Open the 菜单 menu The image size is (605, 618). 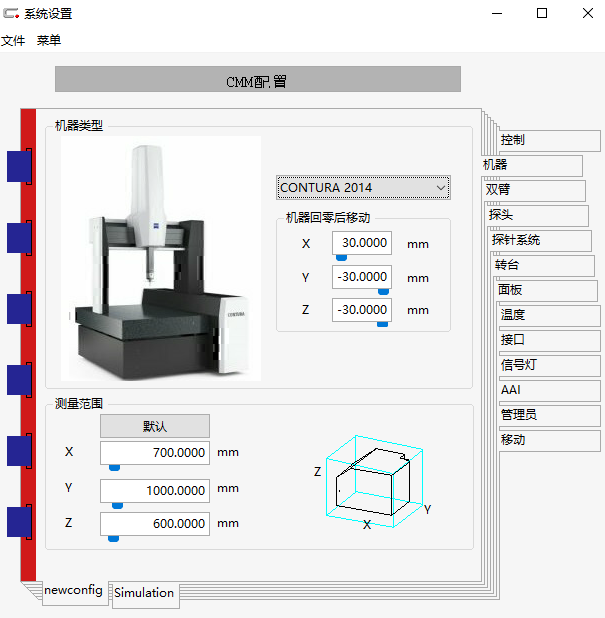[49, 40]
